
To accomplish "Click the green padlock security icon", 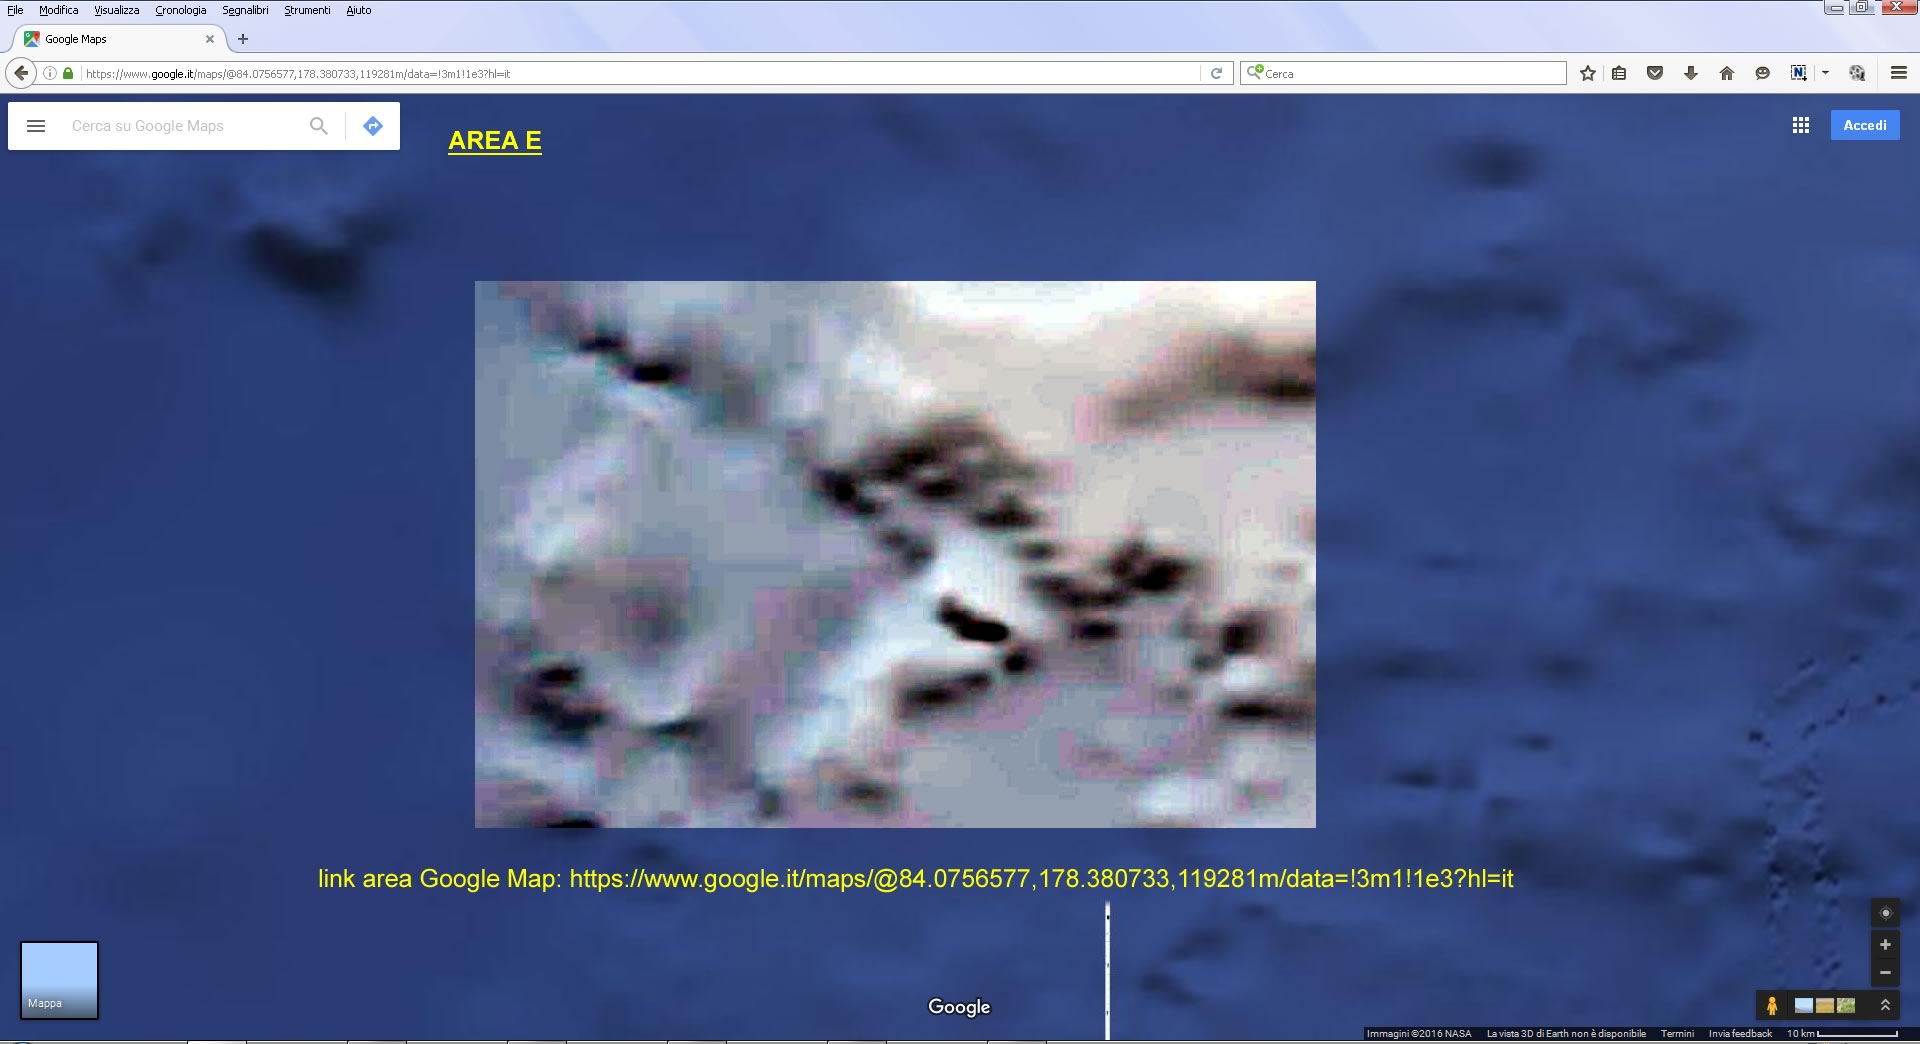I will 68,73.
